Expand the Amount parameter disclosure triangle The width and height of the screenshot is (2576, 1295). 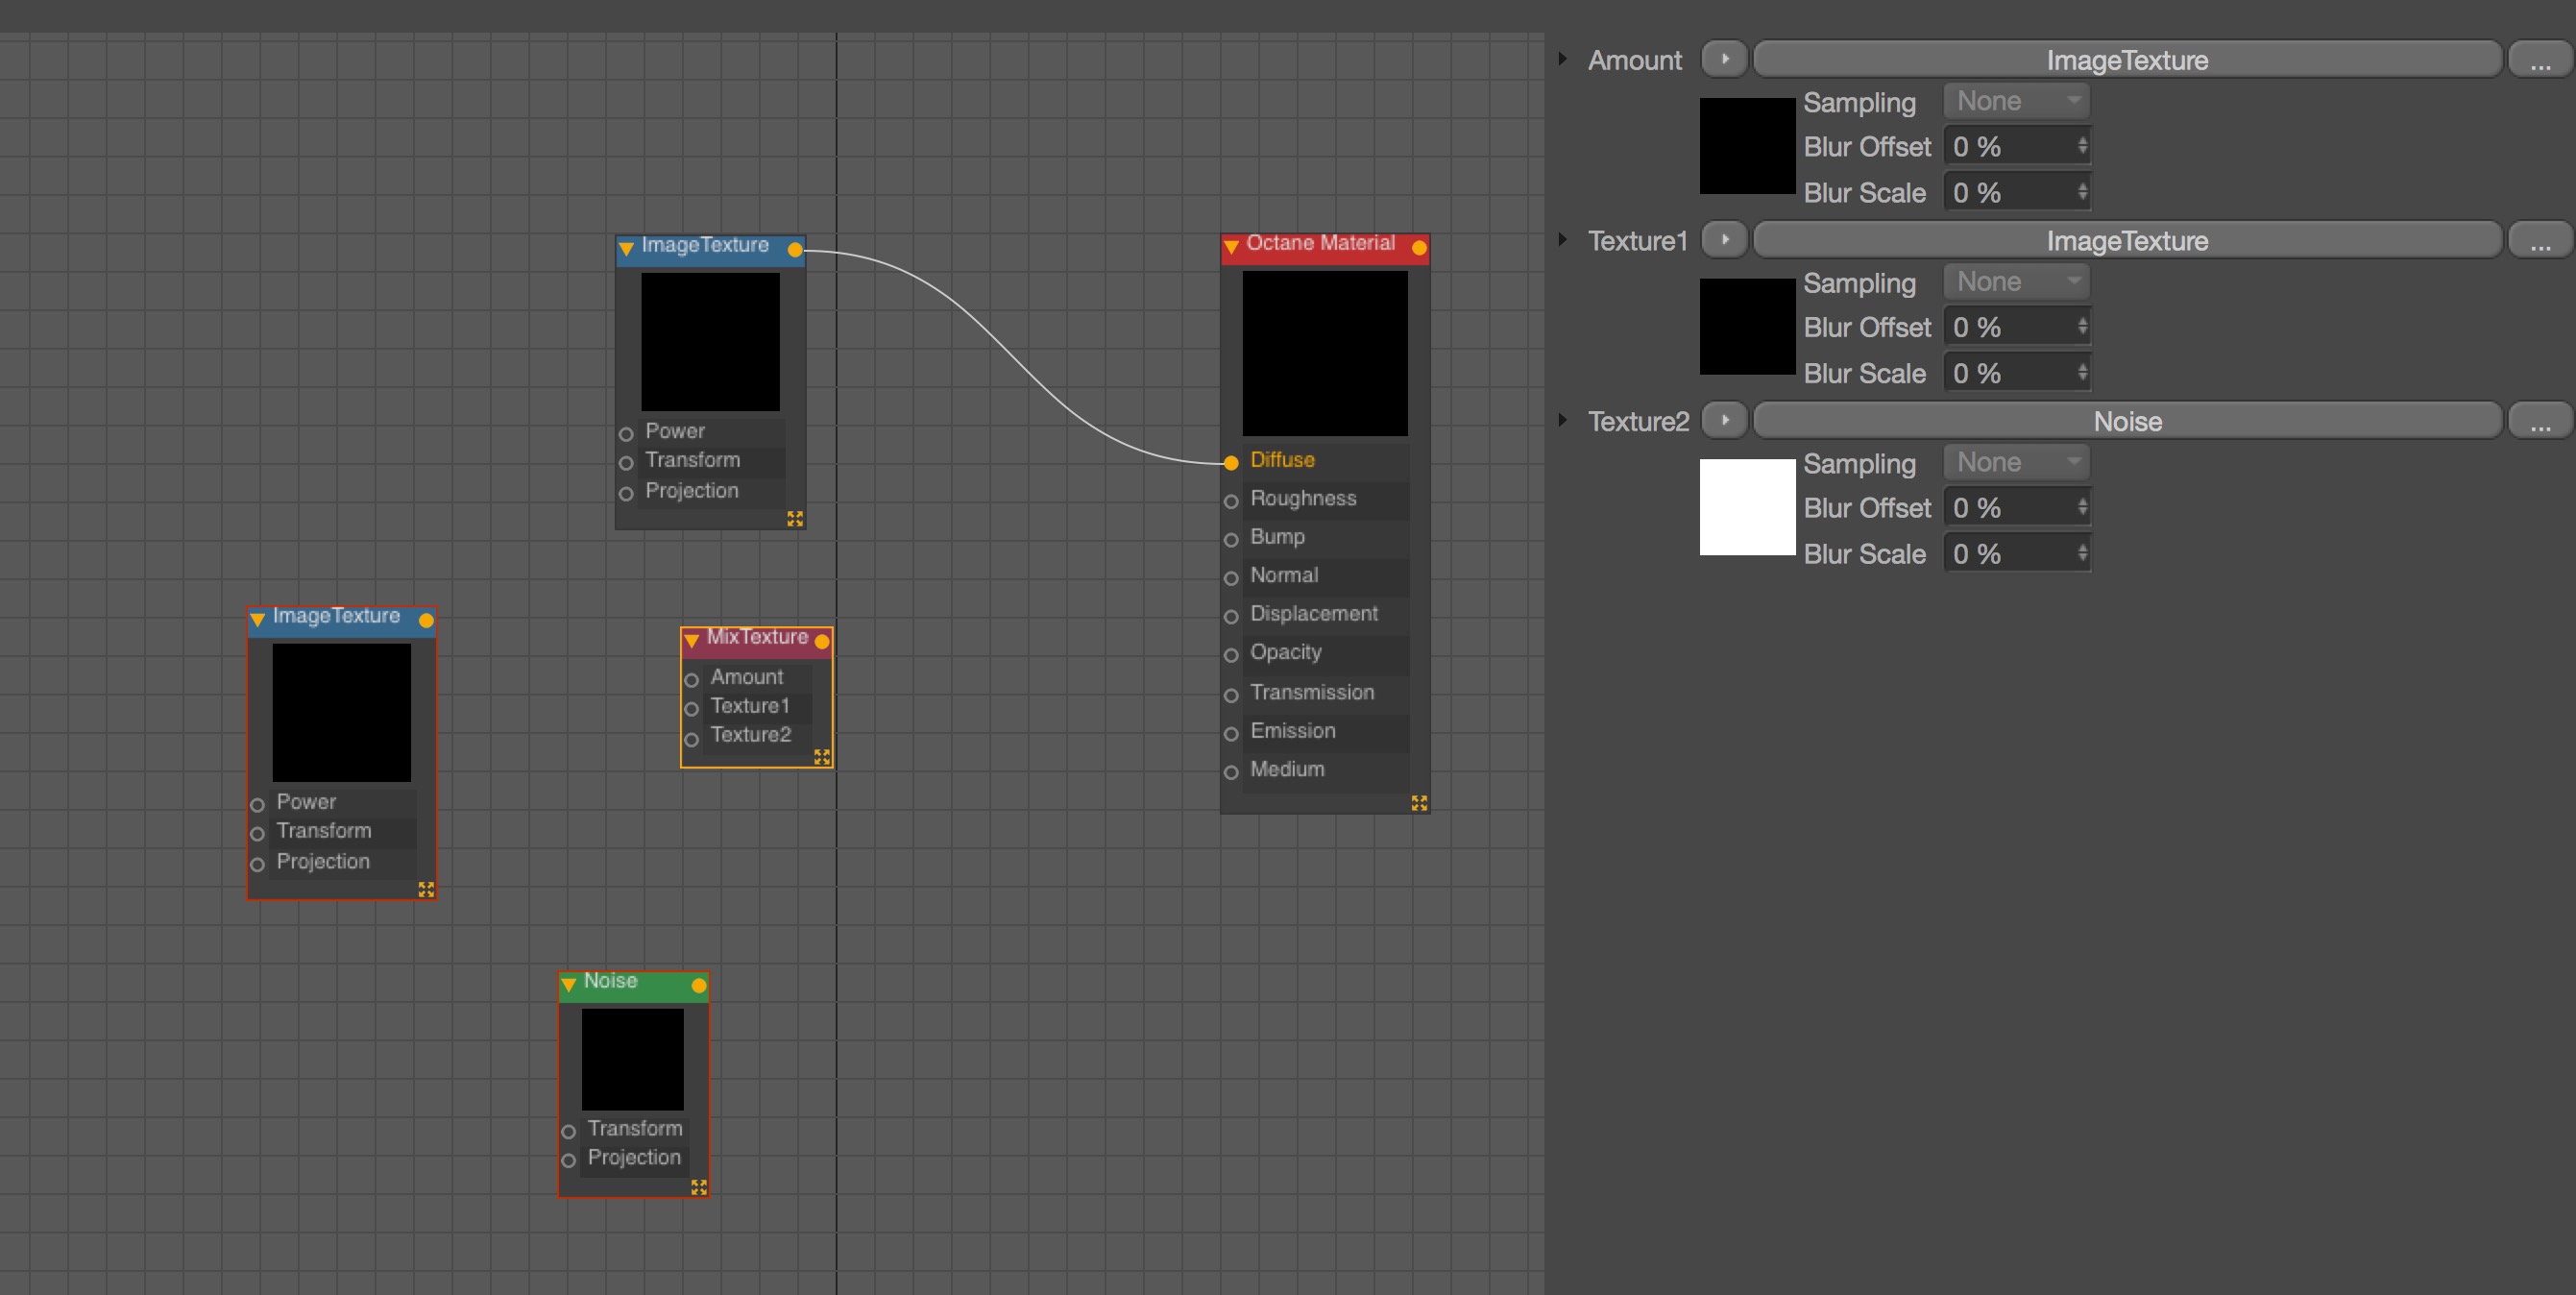pyautogui.click(x=1562, y=59)
